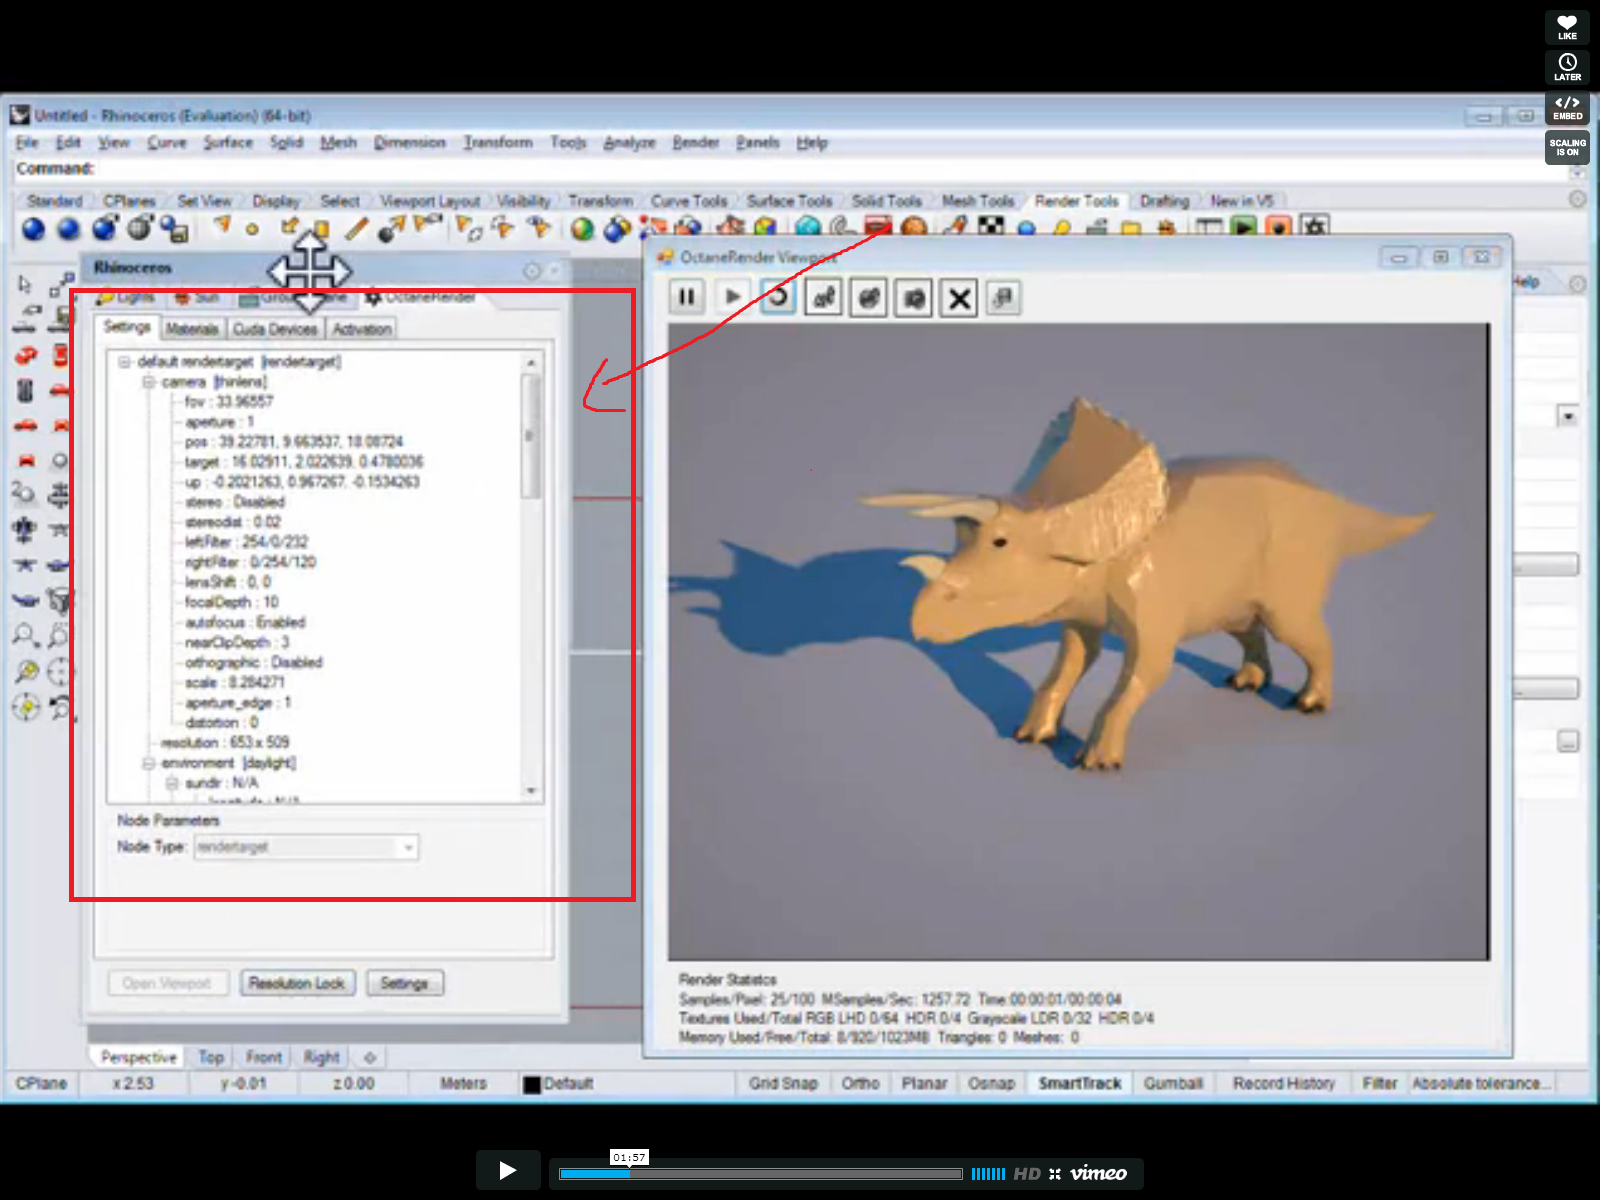This screenshot has width=1600, height=1200.
Task: Switch to the Cuda Devices tab
Action: [x=275, y=329]
